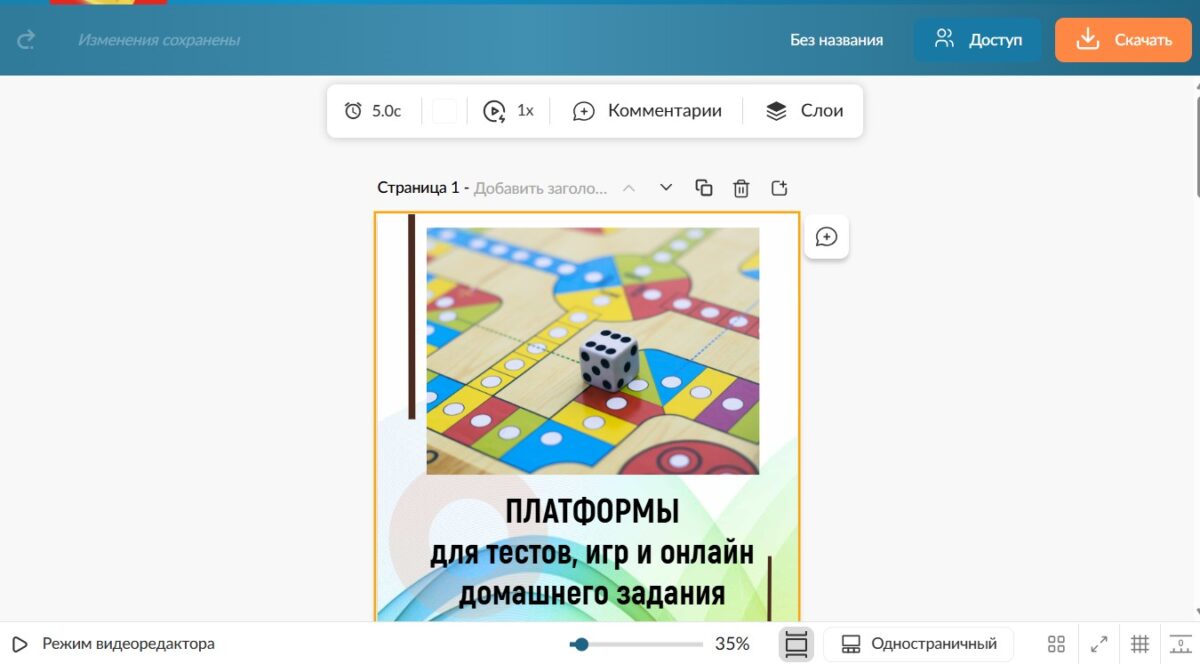Duplicate Страница 1
The width and height of the screenshot is (1200, 664).
coord(704,188)
